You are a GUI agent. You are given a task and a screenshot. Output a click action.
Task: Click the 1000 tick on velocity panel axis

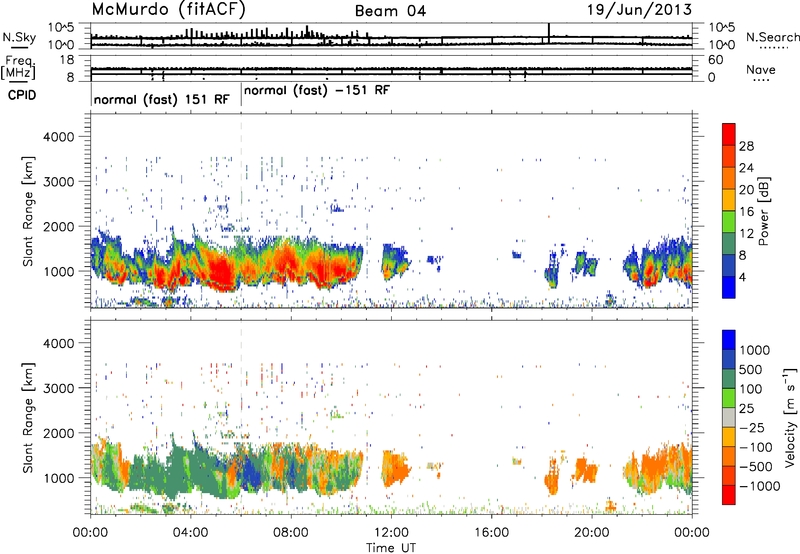[x=58, y=478]
